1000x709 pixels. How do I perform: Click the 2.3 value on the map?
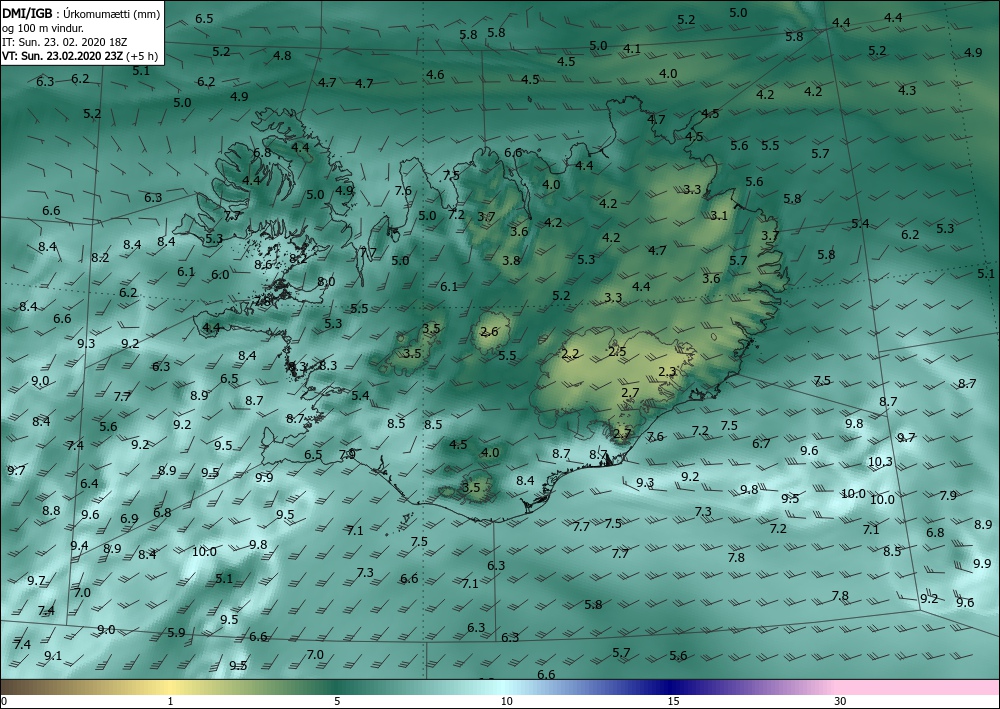667,372
